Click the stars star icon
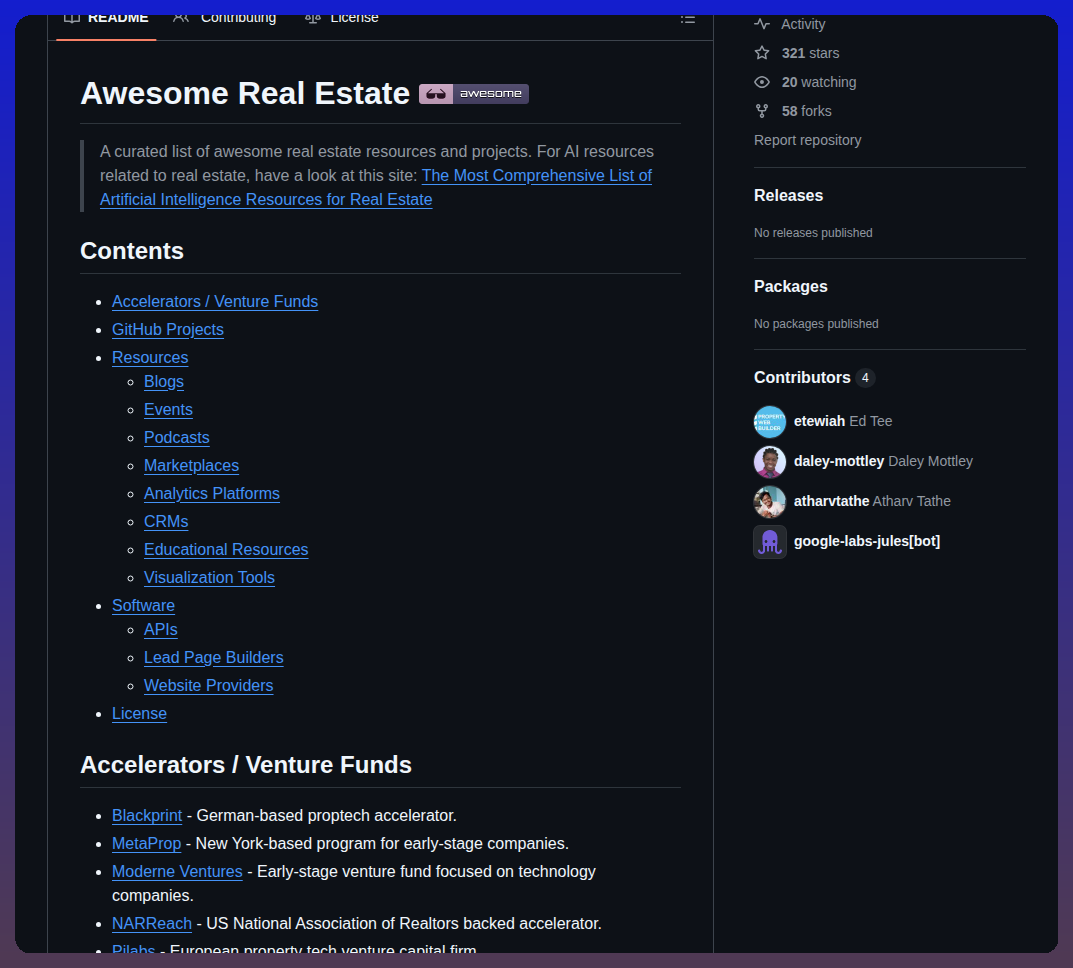 [762, 53]
